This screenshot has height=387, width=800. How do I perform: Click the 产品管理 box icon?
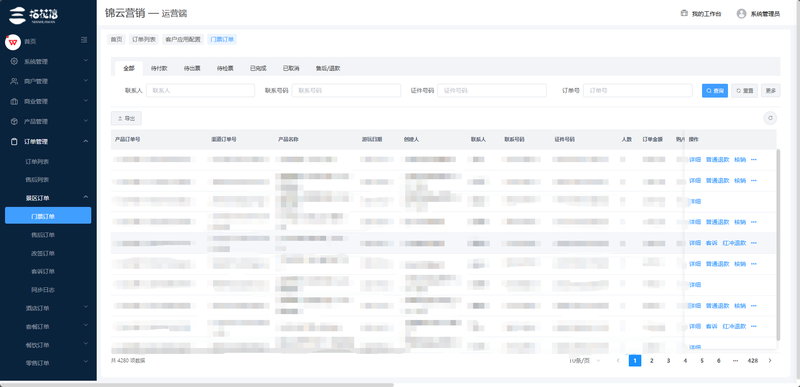[14, 121]
